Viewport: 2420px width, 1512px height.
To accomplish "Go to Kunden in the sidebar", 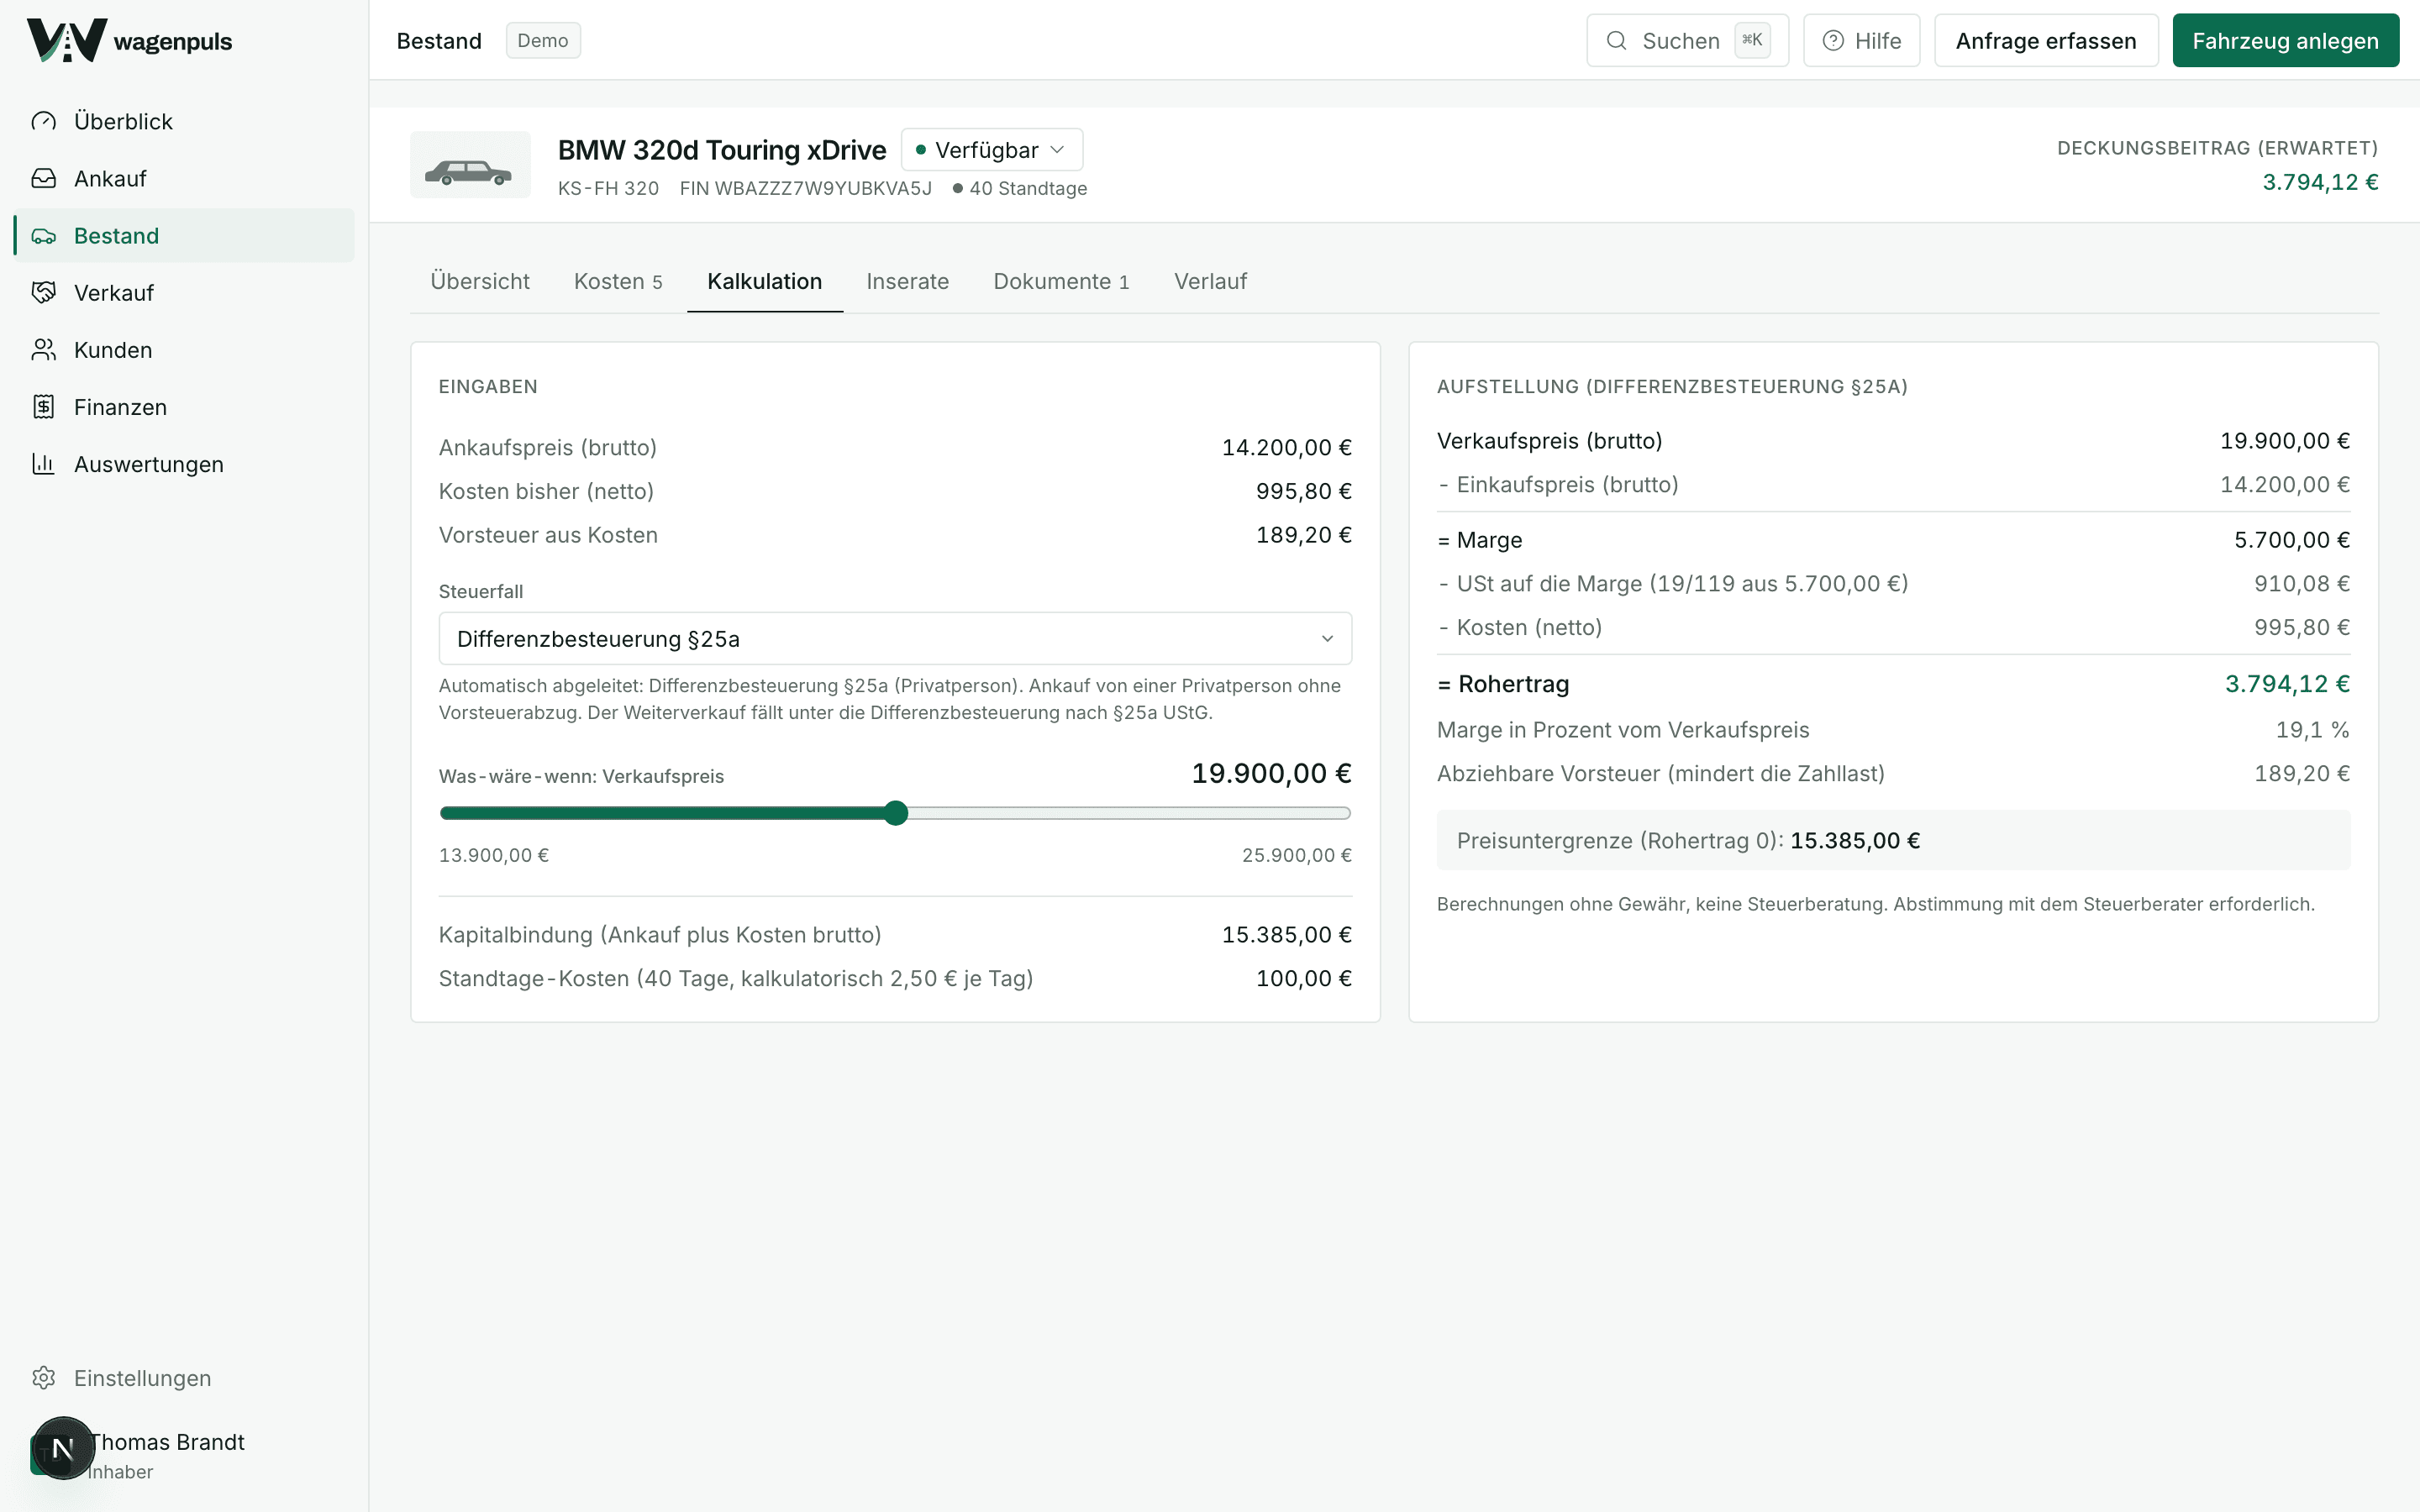I will (x=184, y=350).
